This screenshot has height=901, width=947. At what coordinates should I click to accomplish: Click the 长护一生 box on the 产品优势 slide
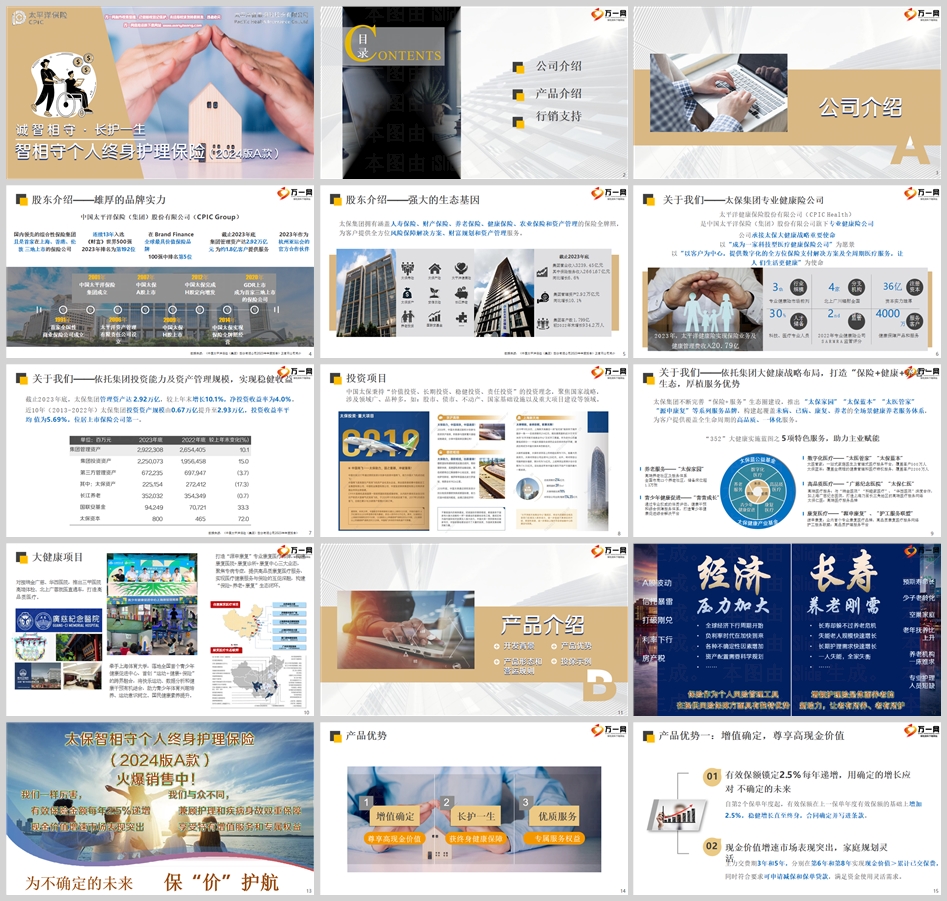[x=476, y=816]
